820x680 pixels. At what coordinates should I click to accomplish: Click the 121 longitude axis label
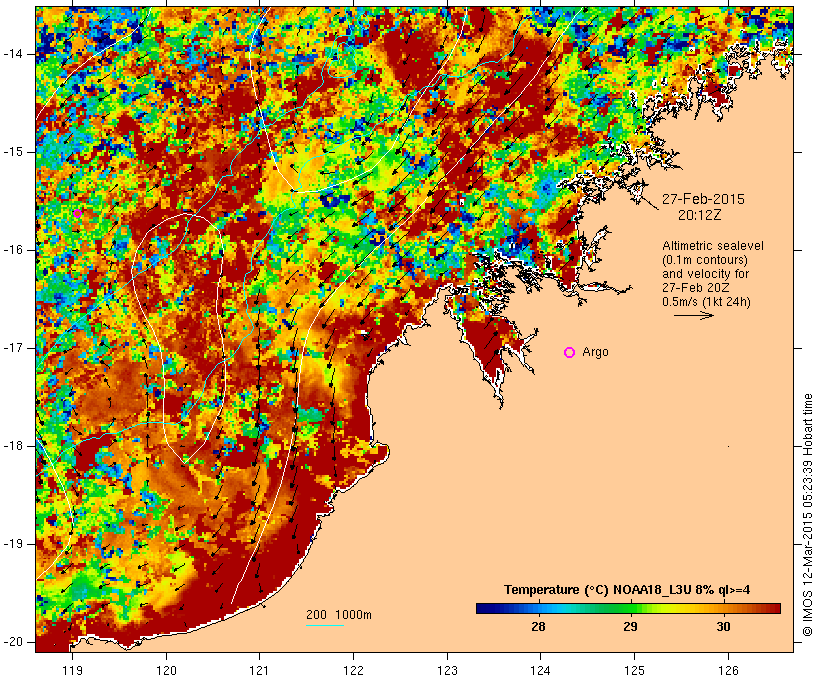point(259,671)
